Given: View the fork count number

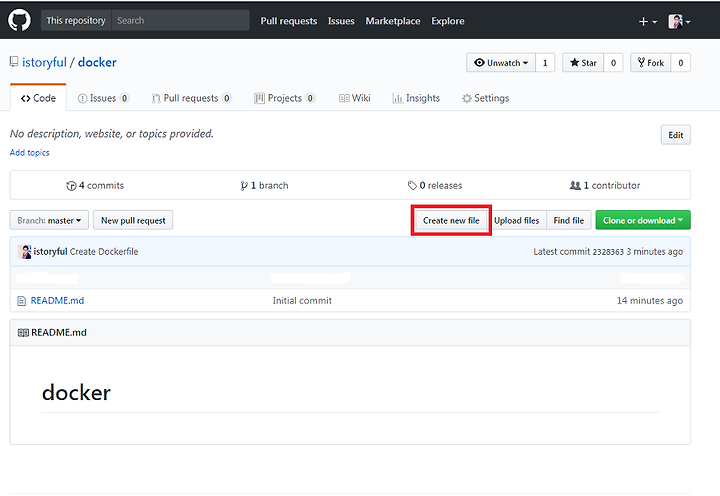Looking at the screenshot, I should point(681,63).
